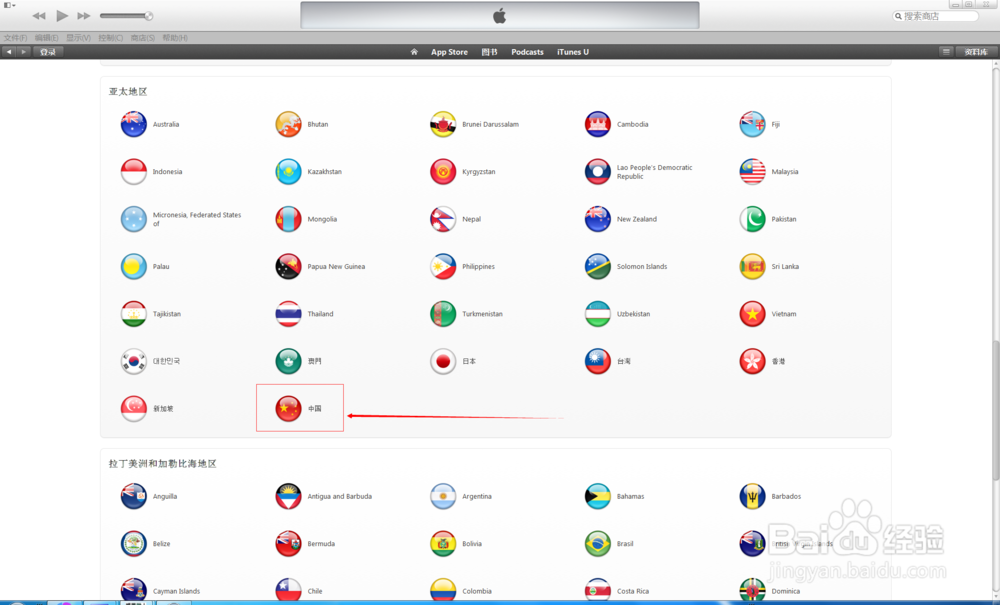This screenshot has width=1000, height=605.
Task: Open the 控制(C) menu
Action: click(x=111, y=38)
